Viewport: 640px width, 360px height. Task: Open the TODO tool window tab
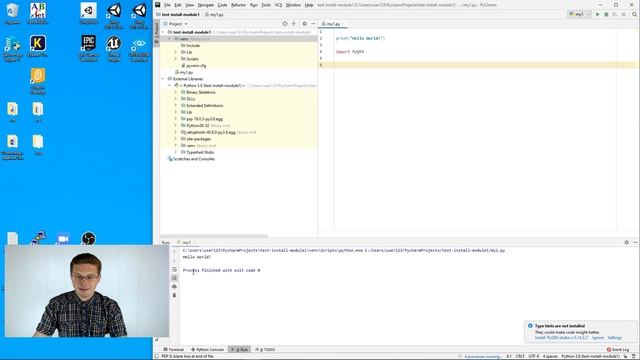coord(265,349)
